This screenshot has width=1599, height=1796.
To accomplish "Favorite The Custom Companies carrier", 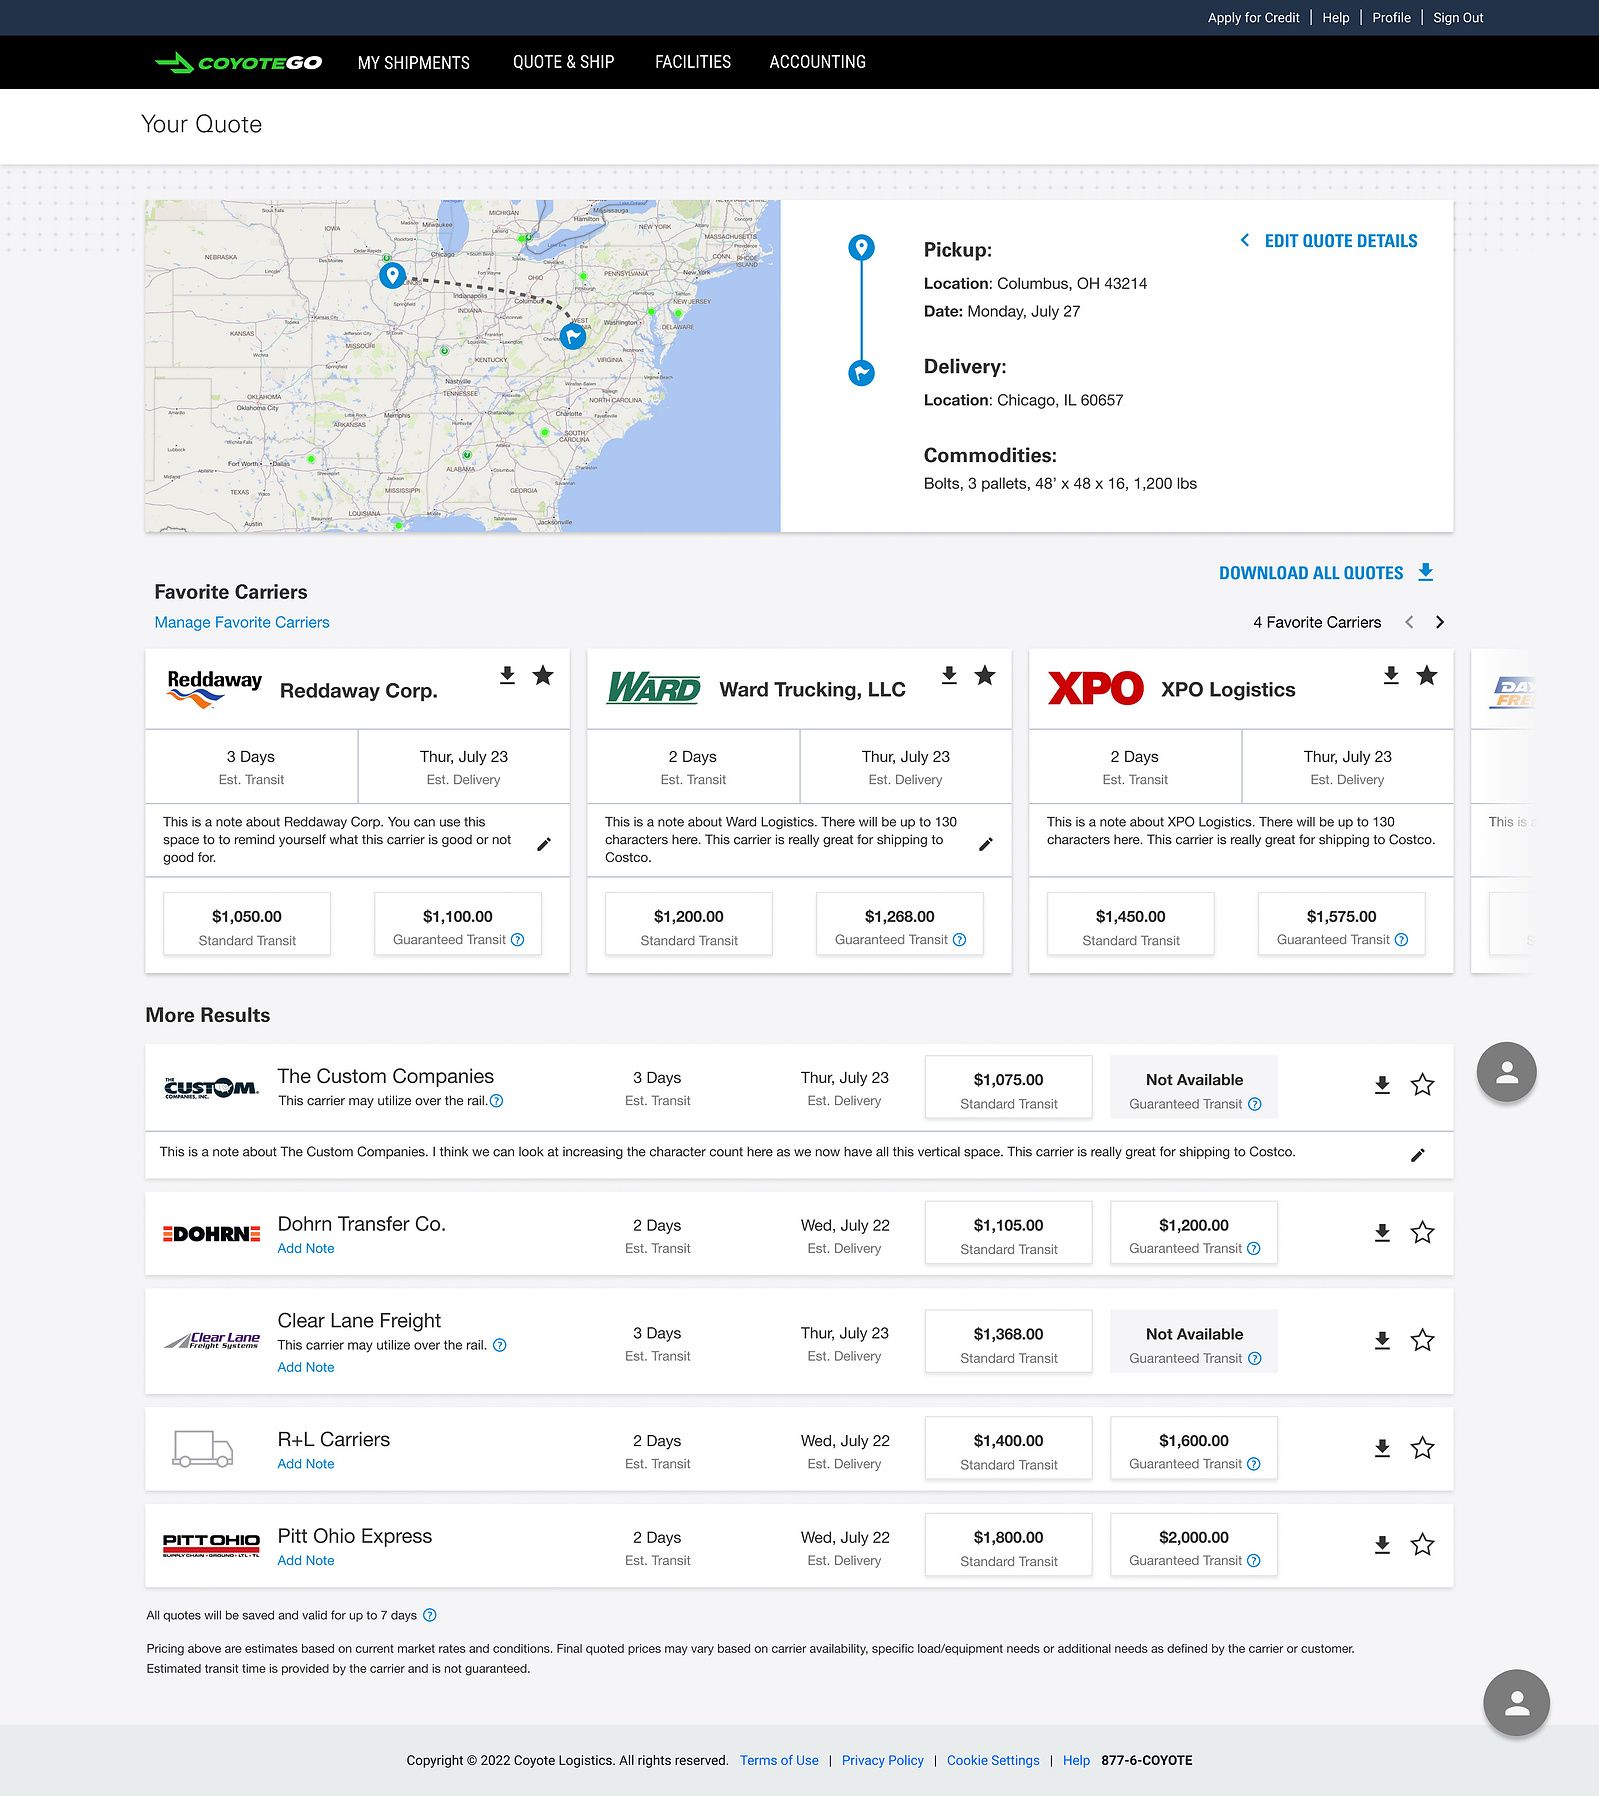I will [1422, 1085].
